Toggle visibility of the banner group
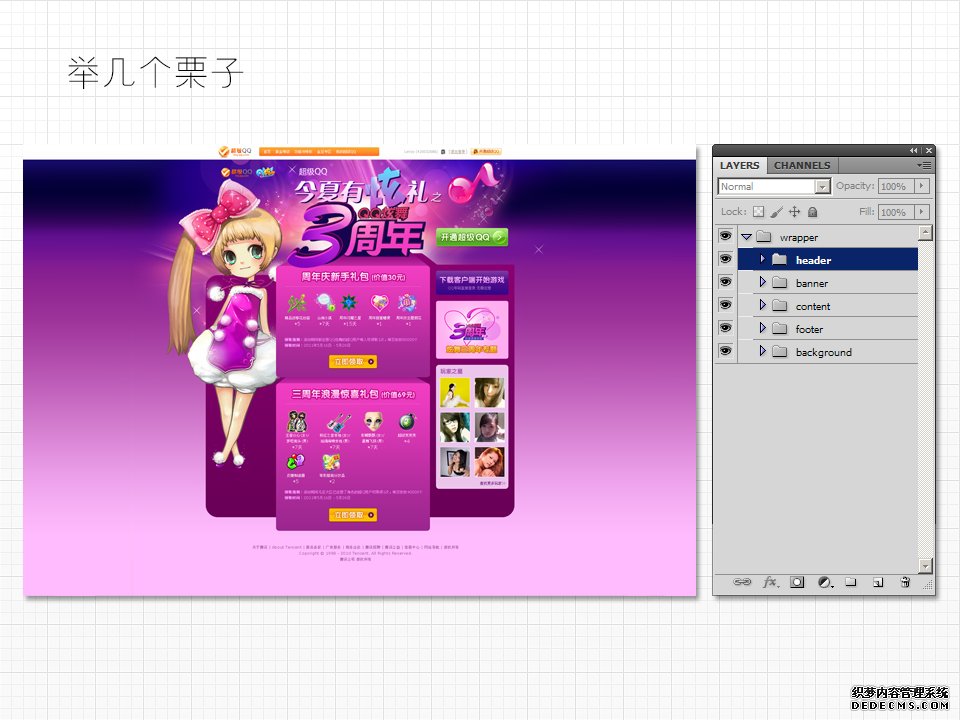This screenshot has height=720, width=960. tap(726, 282)
